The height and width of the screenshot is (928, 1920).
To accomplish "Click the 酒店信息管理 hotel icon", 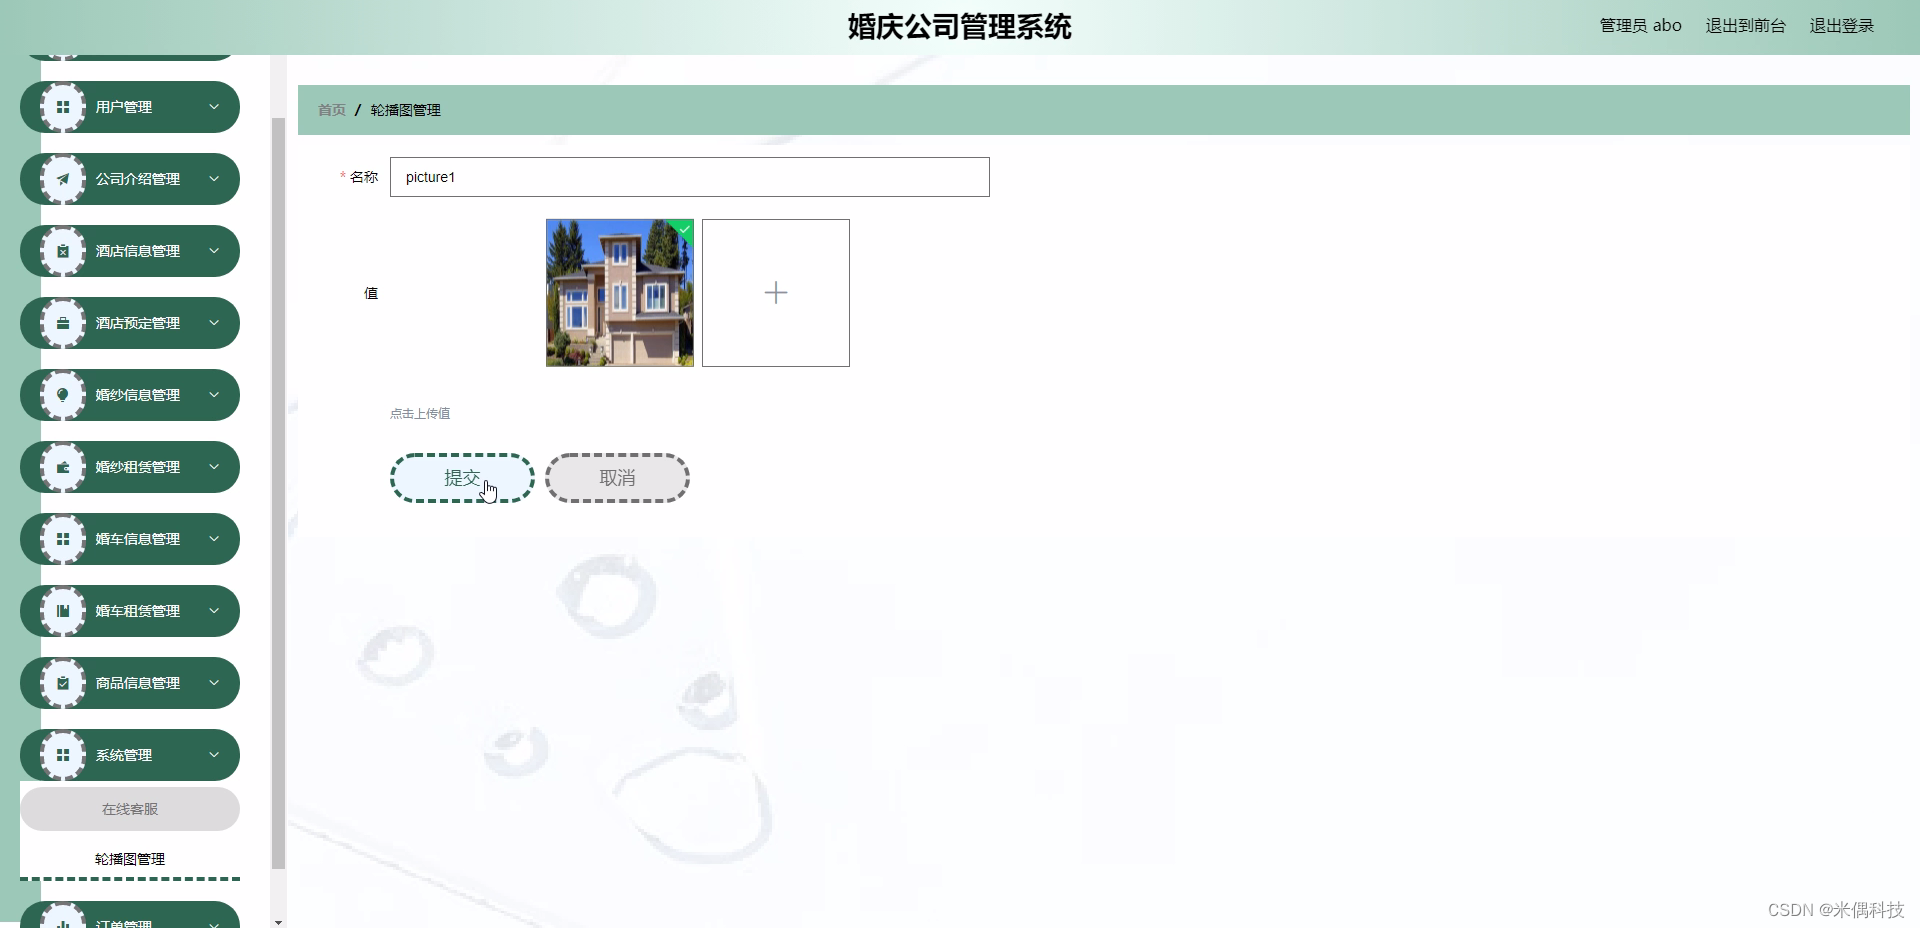I will [63, 251].
